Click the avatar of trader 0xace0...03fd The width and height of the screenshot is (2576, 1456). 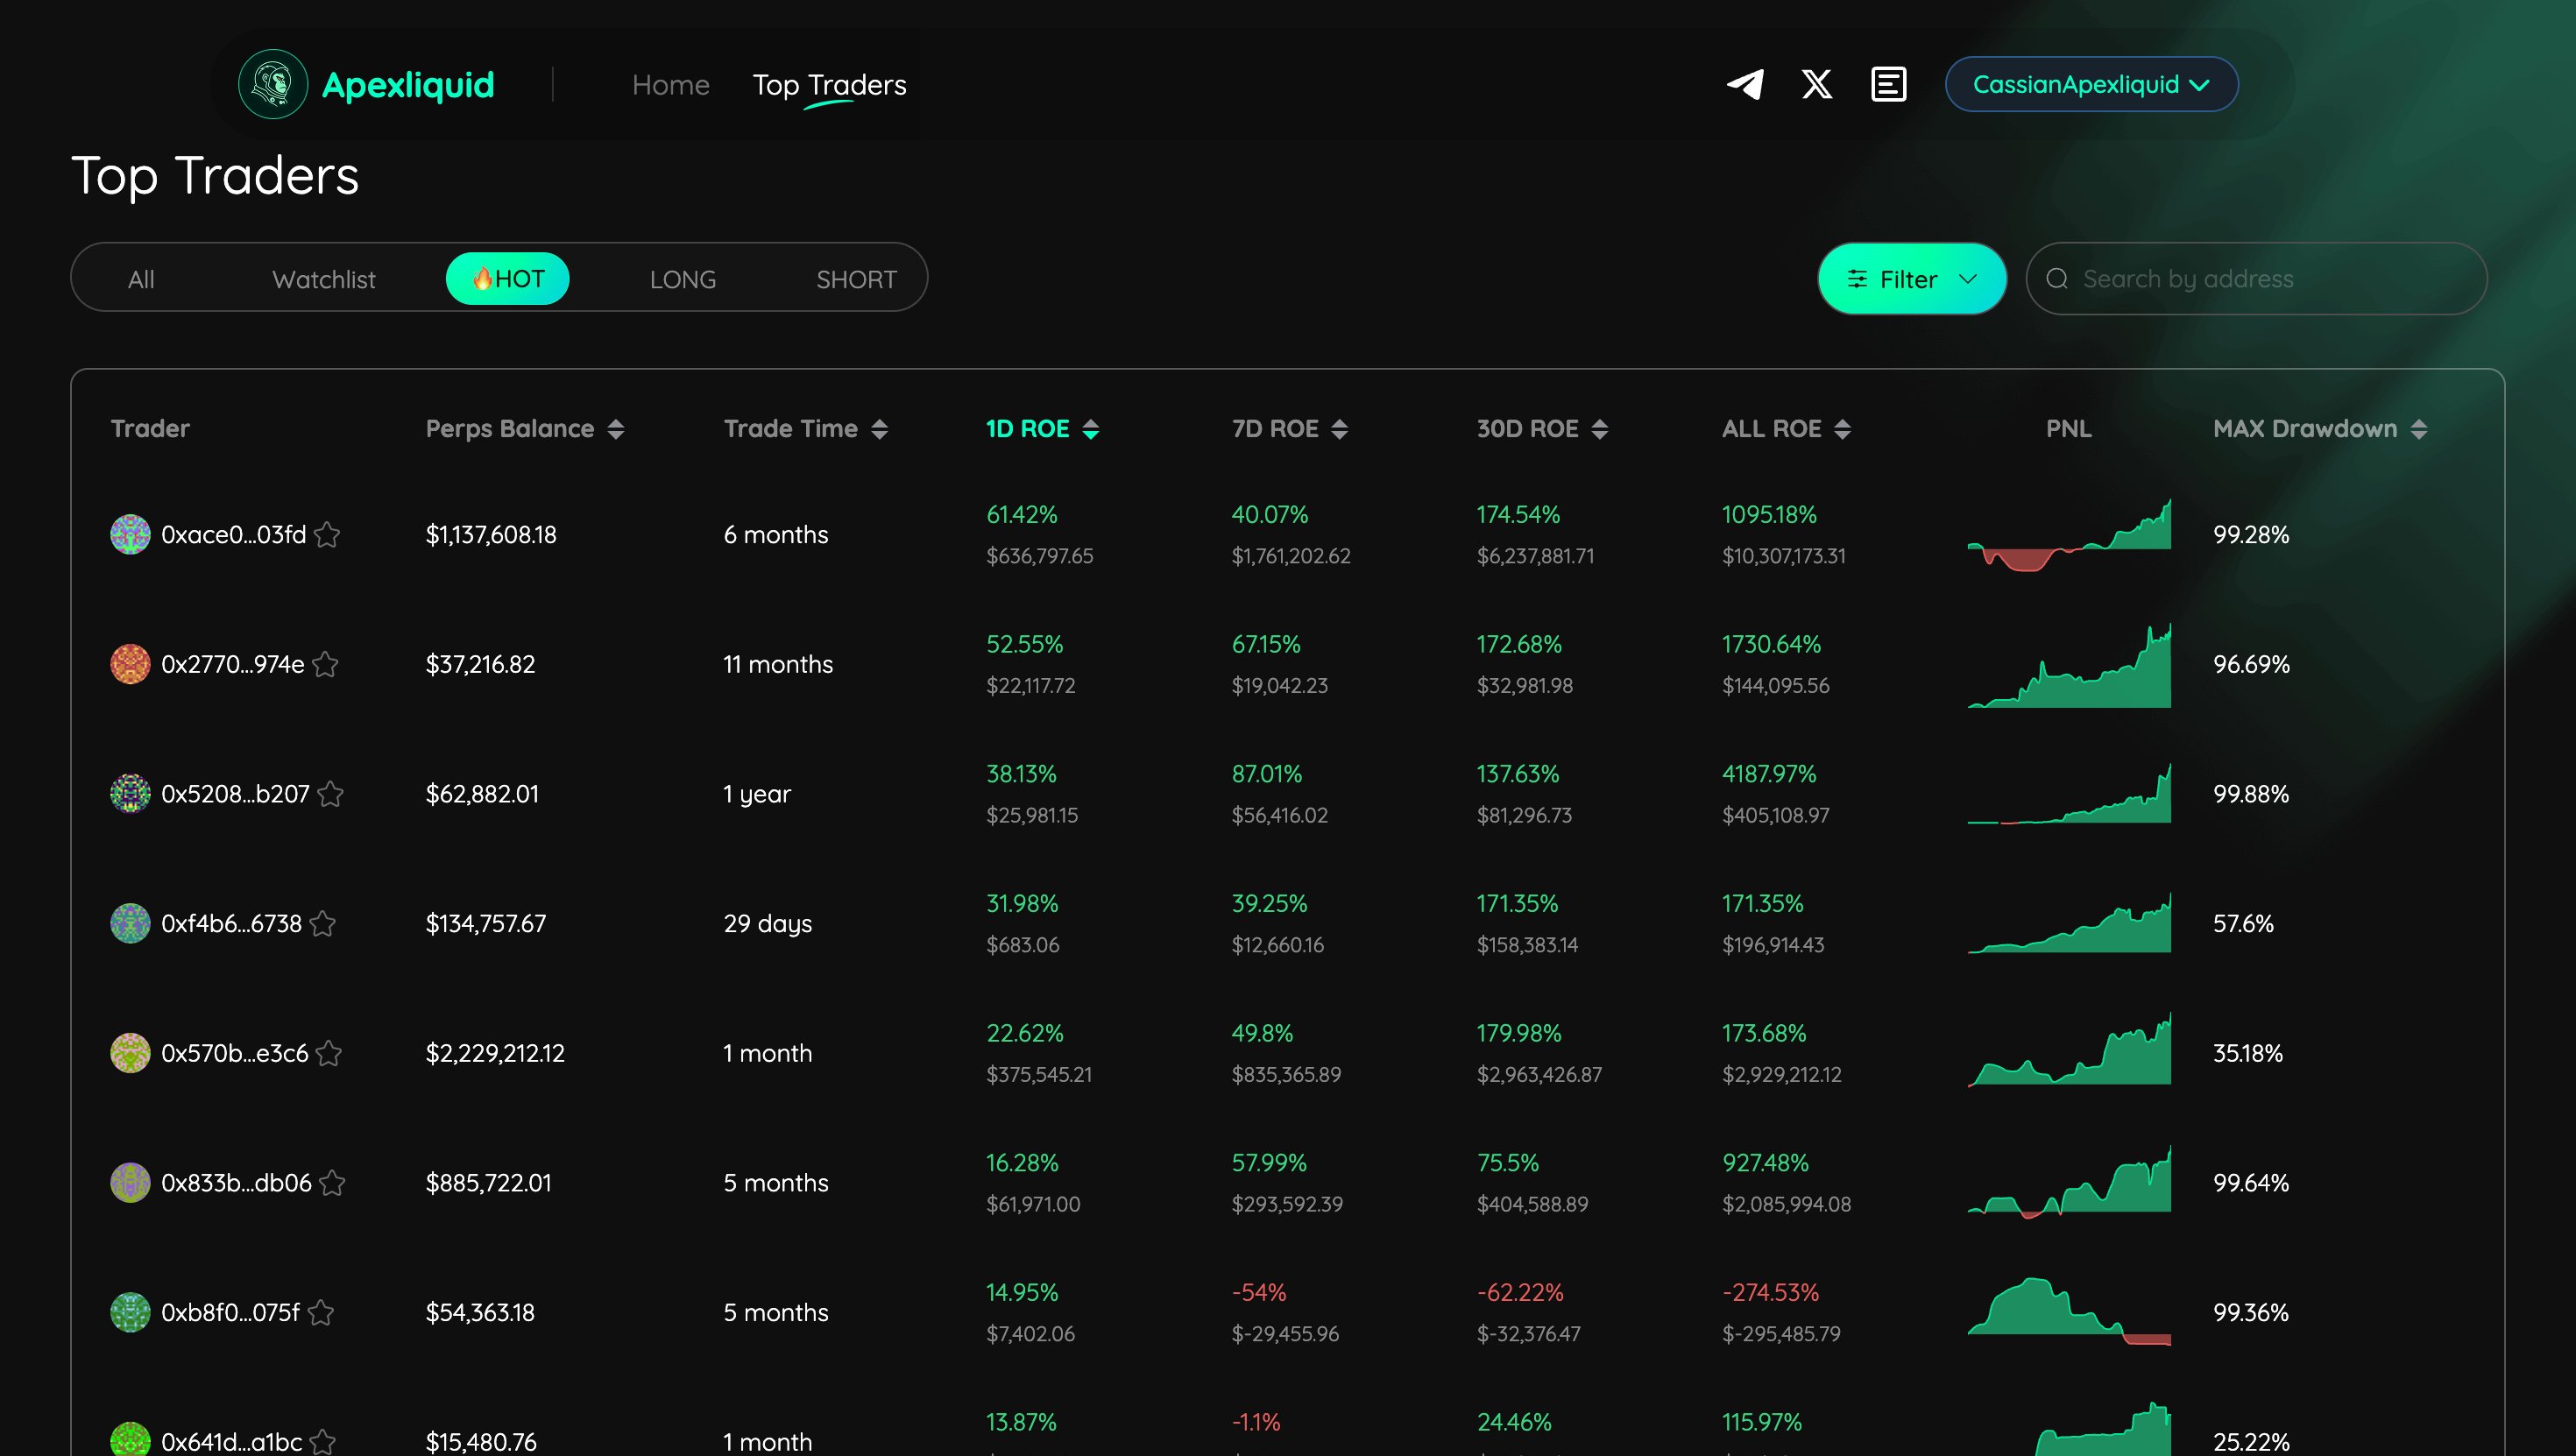point(130,534)
